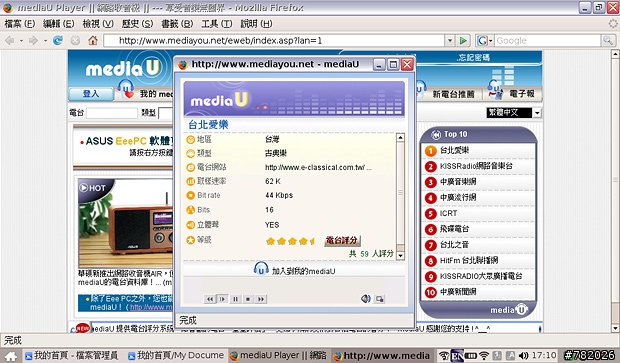
Task: Click the main page vertical scrollbar down arrow
Action: click(615, 328)
